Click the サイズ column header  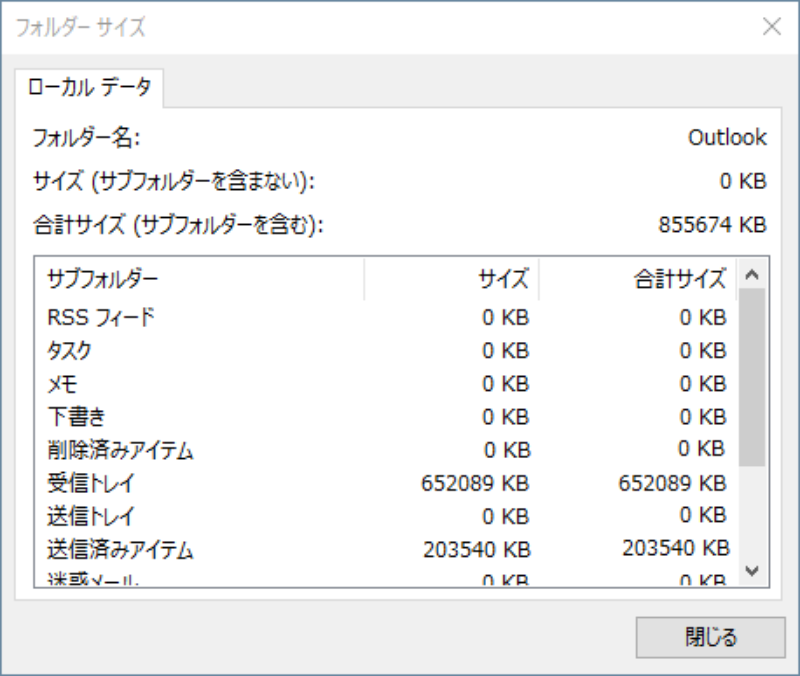coord(452,279)
